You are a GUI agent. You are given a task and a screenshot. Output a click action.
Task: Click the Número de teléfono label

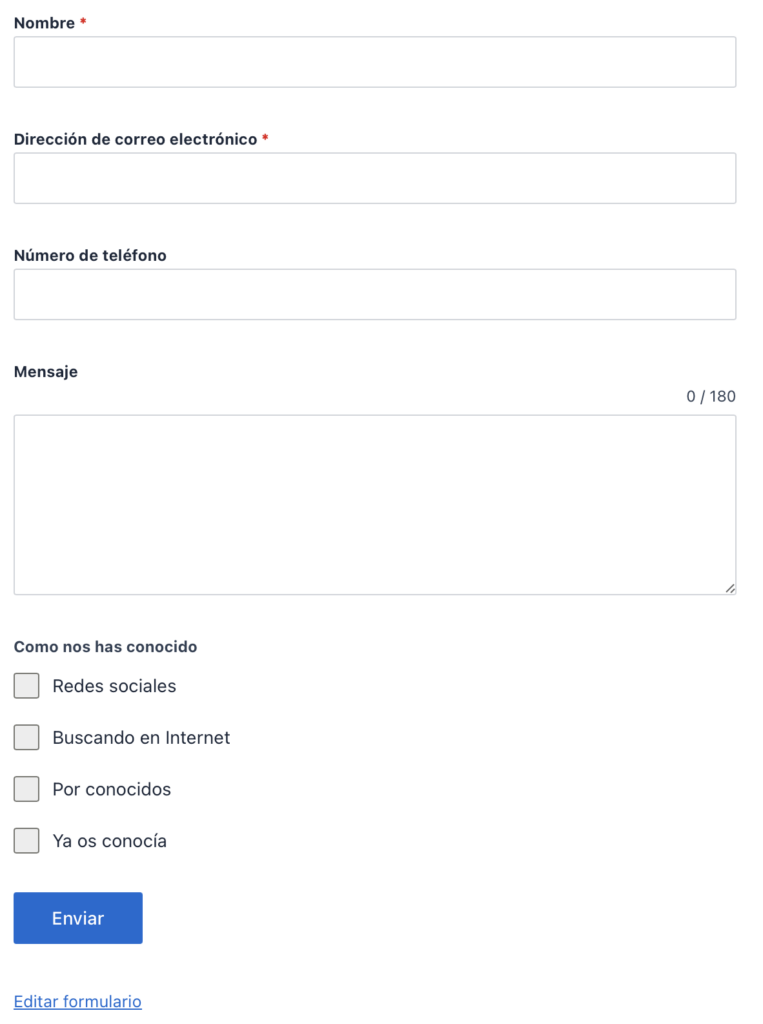[90, 255]
